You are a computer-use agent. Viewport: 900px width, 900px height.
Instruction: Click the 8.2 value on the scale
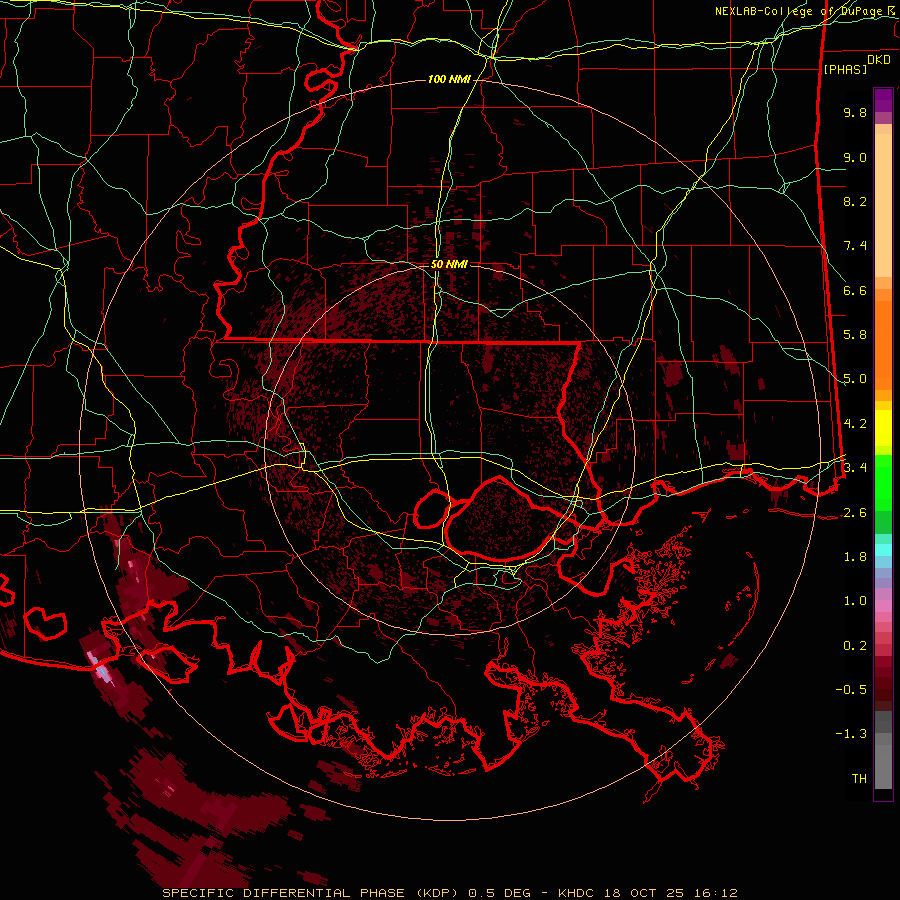click(x=855, y=201)
